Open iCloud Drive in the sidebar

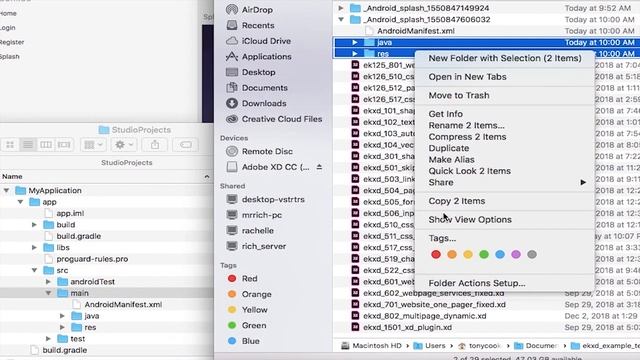click(x=258, y=41)
